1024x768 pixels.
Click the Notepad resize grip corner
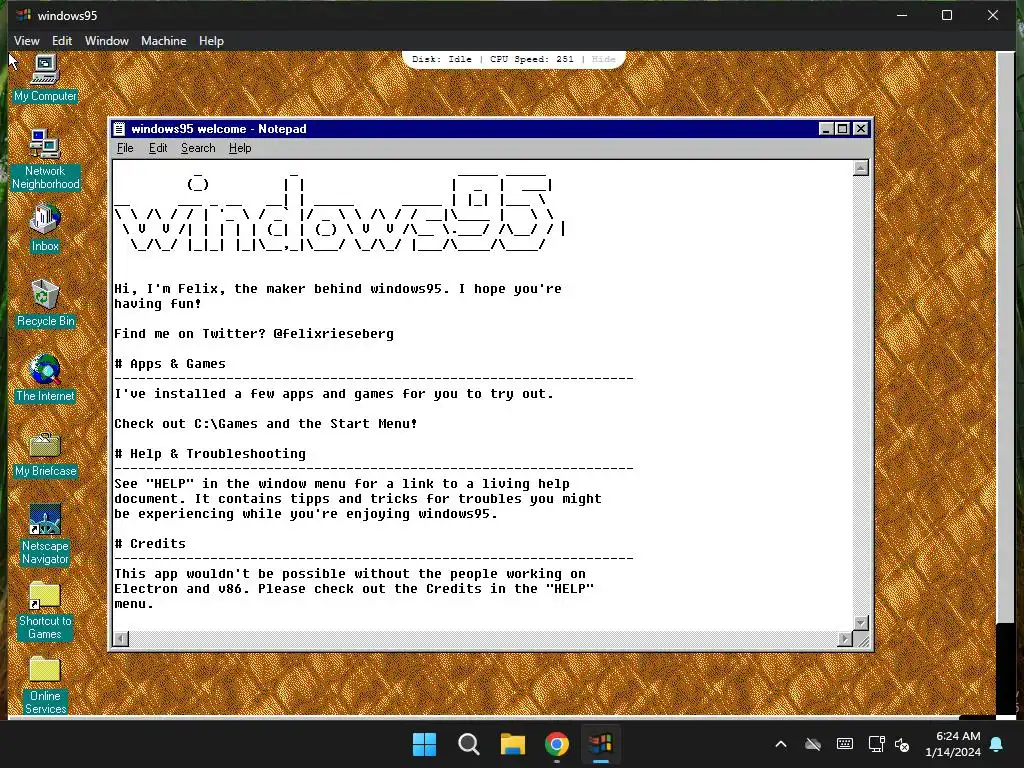point(863,641)
